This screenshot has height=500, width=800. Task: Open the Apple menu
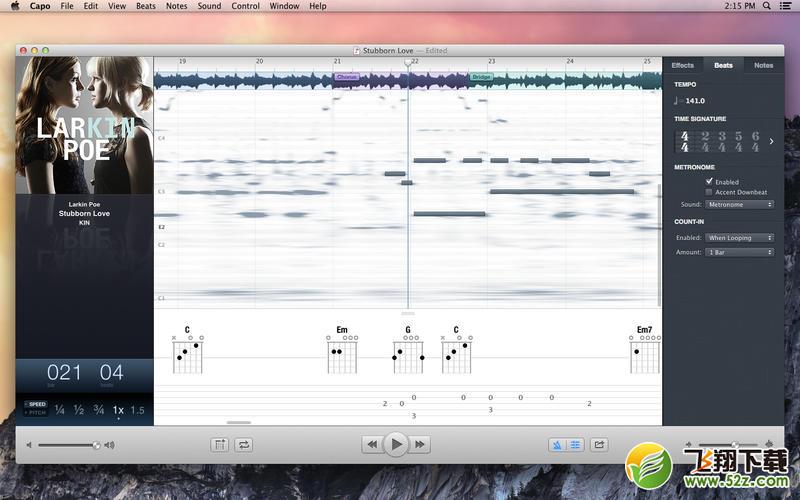(15, 6)
